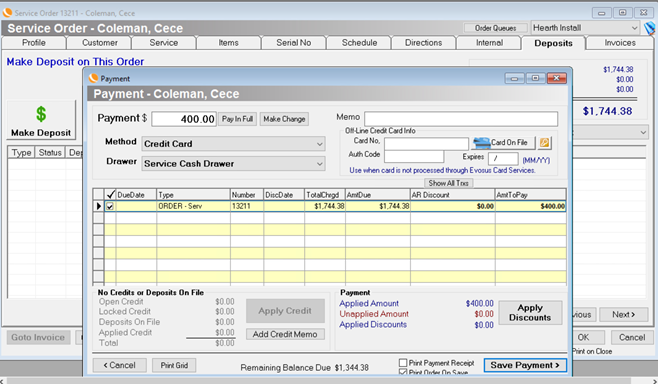The width and height of the screenshot is (658, 384).
Task: Click the Card On File card icon button
Action: tap(504, 143)
